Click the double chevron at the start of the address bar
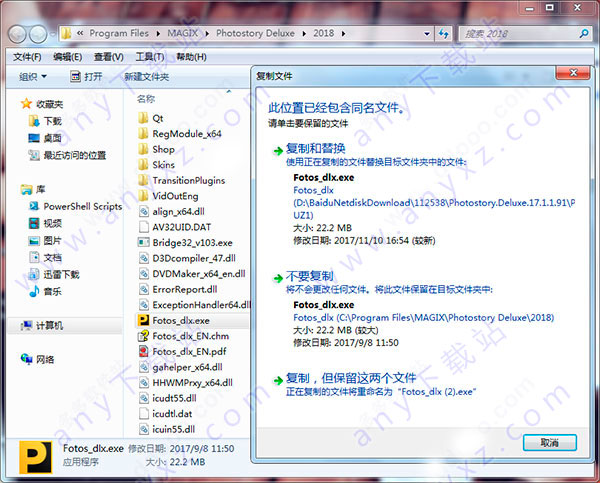The height and width of the screenshot is (483, 600). coord(80,33)
